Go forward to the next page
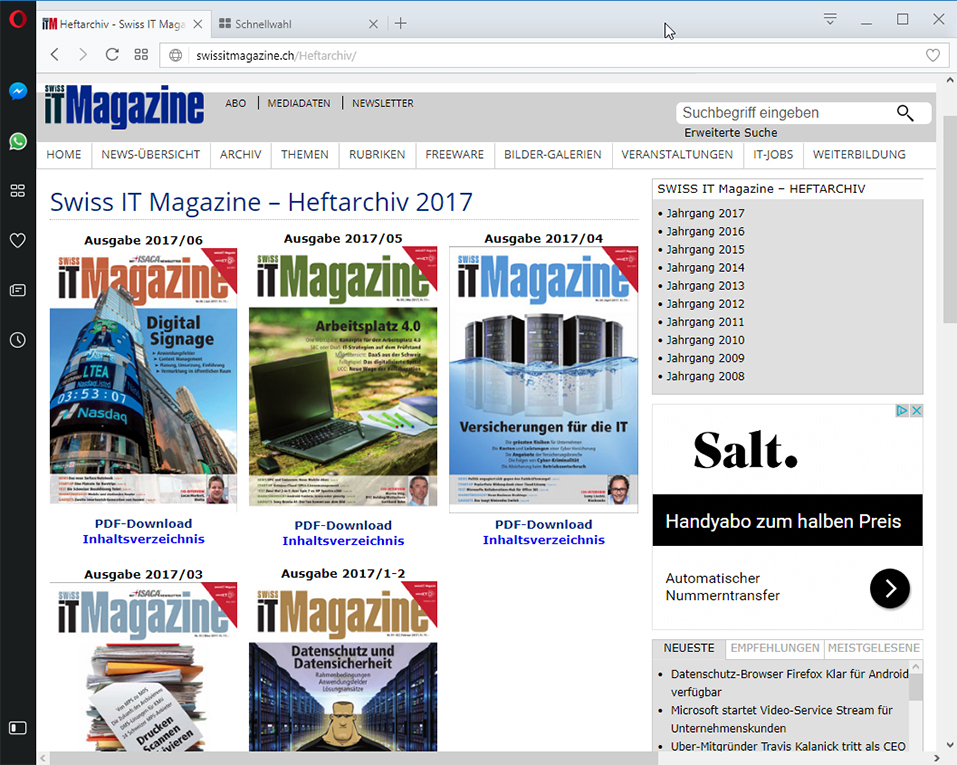This screenshot has width=957, height=765. [83, 55]
